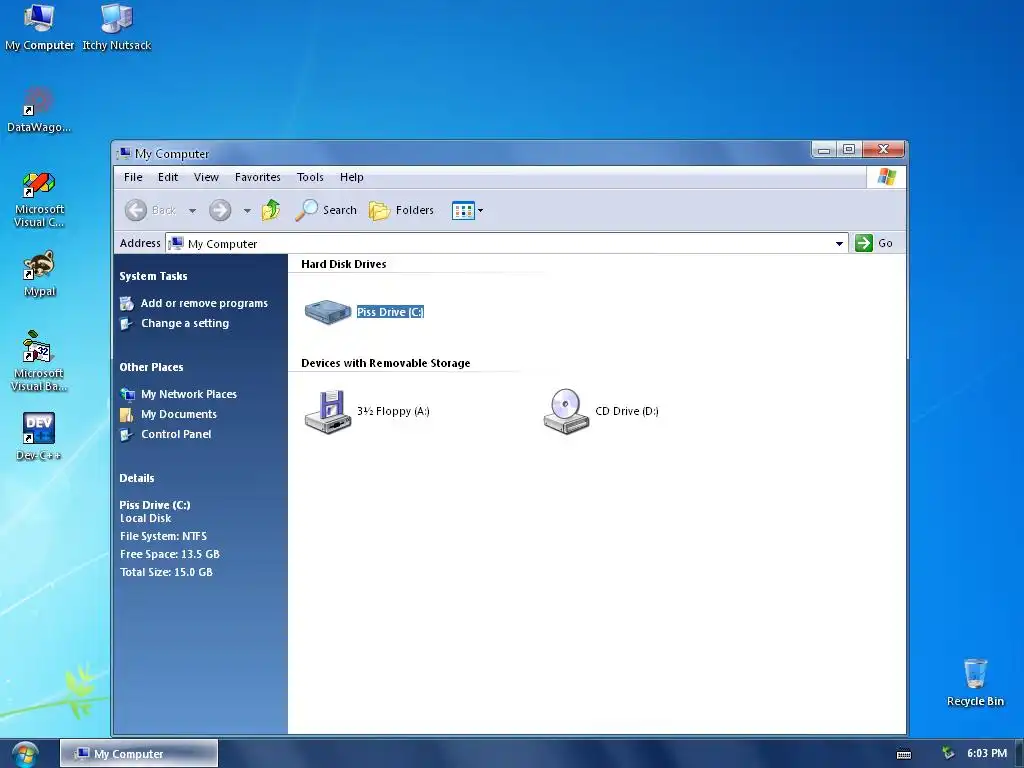Select the 3½ Floppy (A:) drive icon
The width and height of the screenshot is (1024, 768).
pos(328,411)
